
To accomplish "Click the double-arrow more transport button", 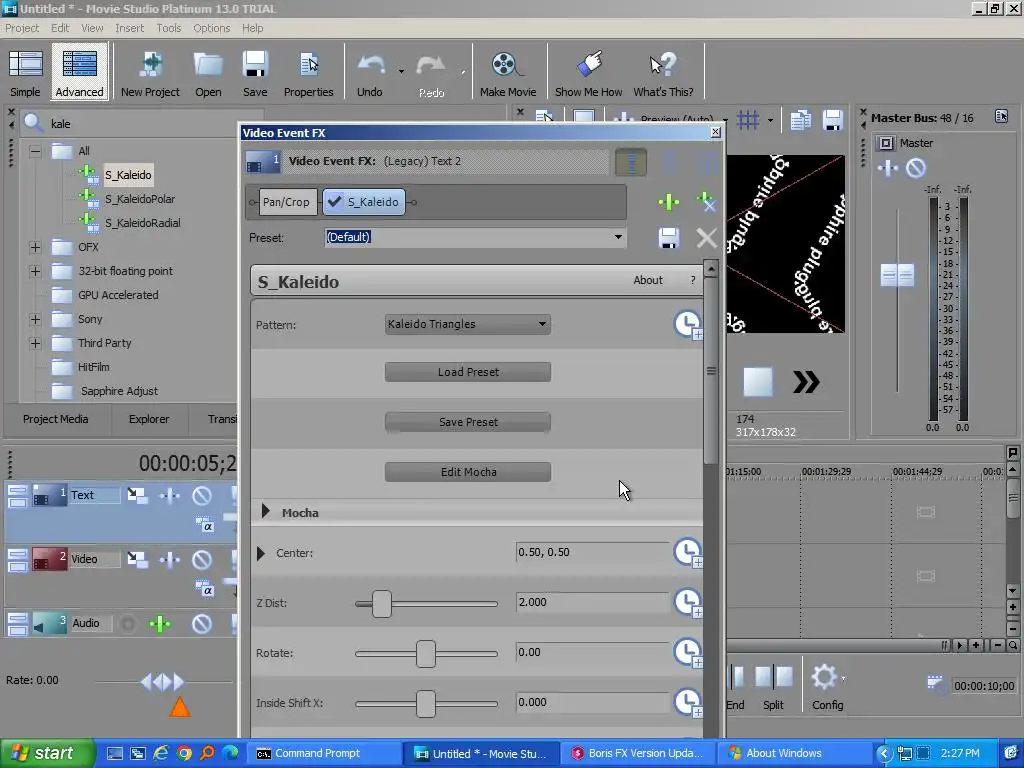I will [806, 382].
